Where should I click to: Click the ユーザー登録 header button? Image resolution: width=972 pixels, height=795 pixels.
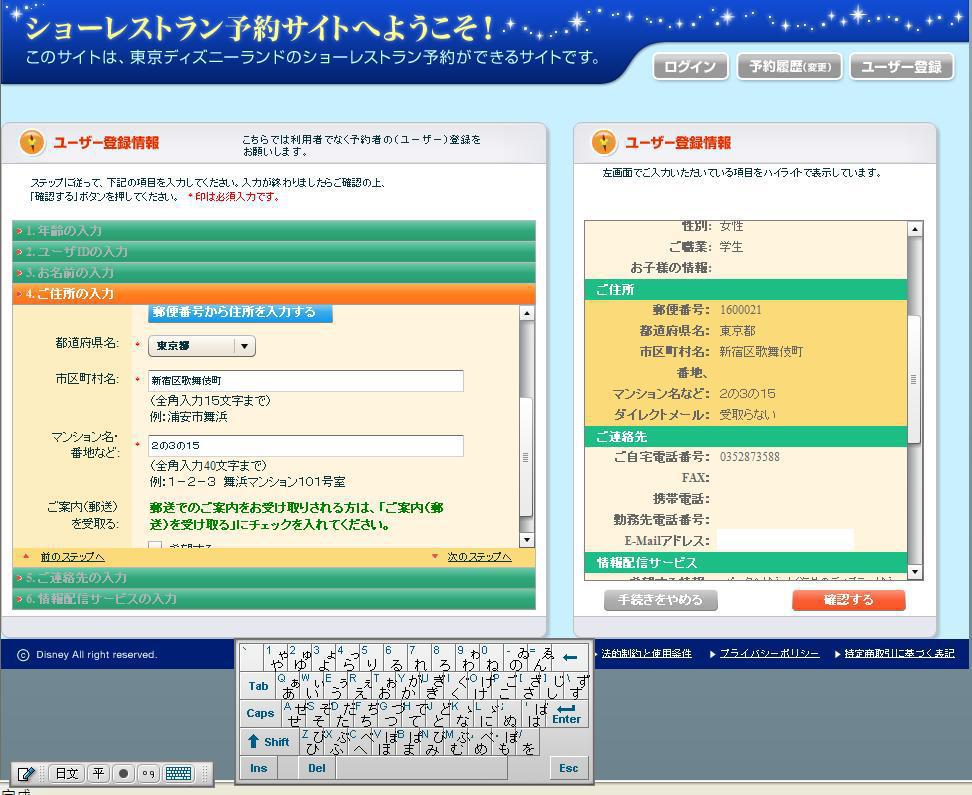[x=901, y=66]
